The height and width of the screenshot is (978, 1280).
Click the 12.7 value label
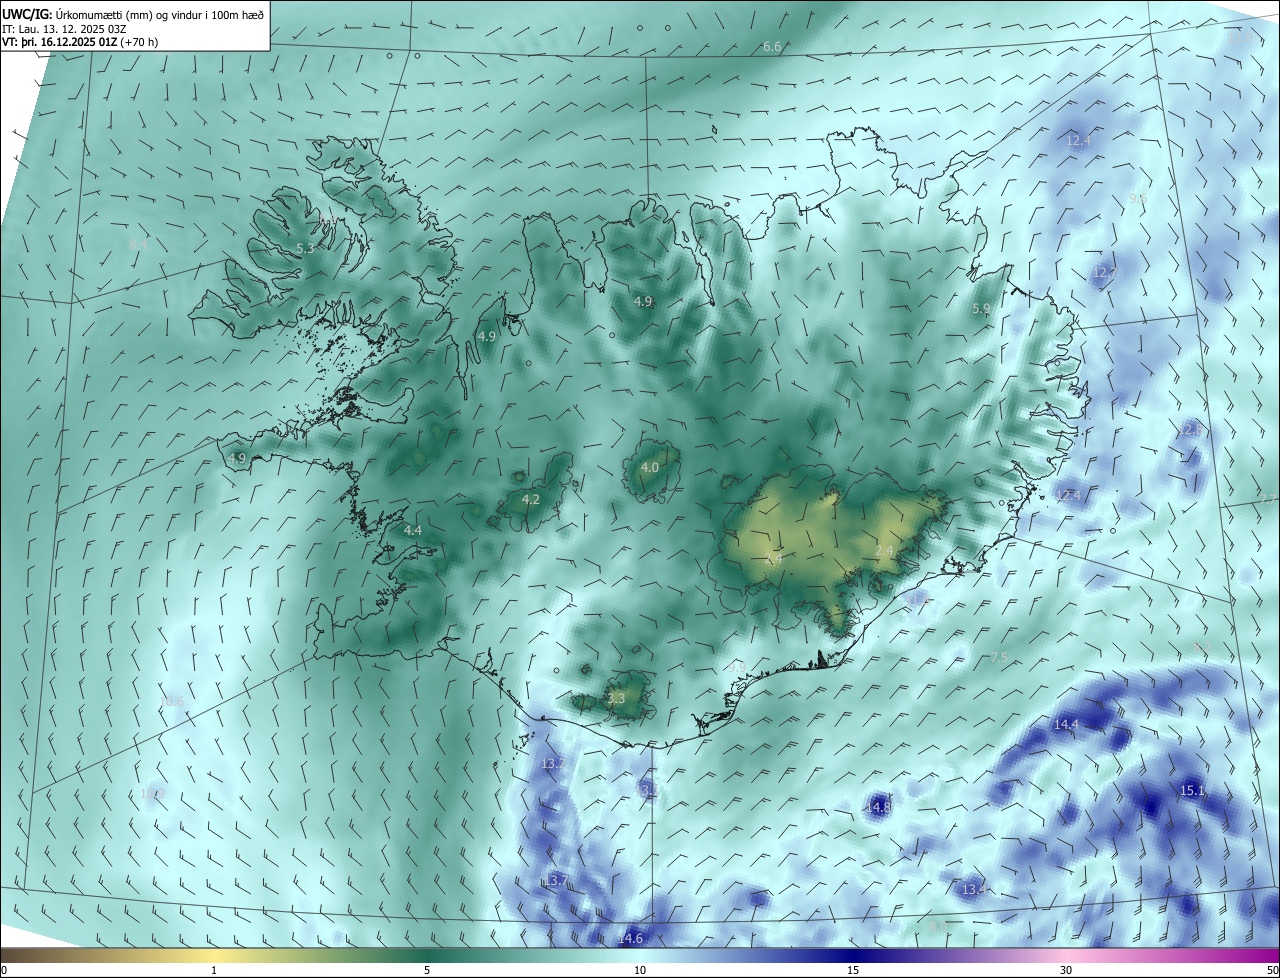(x=1103, y=272)
